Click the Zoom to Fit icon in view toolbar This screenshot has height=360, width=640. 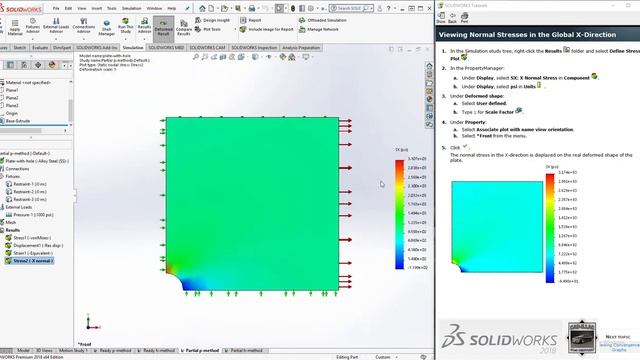coord(196,57)
